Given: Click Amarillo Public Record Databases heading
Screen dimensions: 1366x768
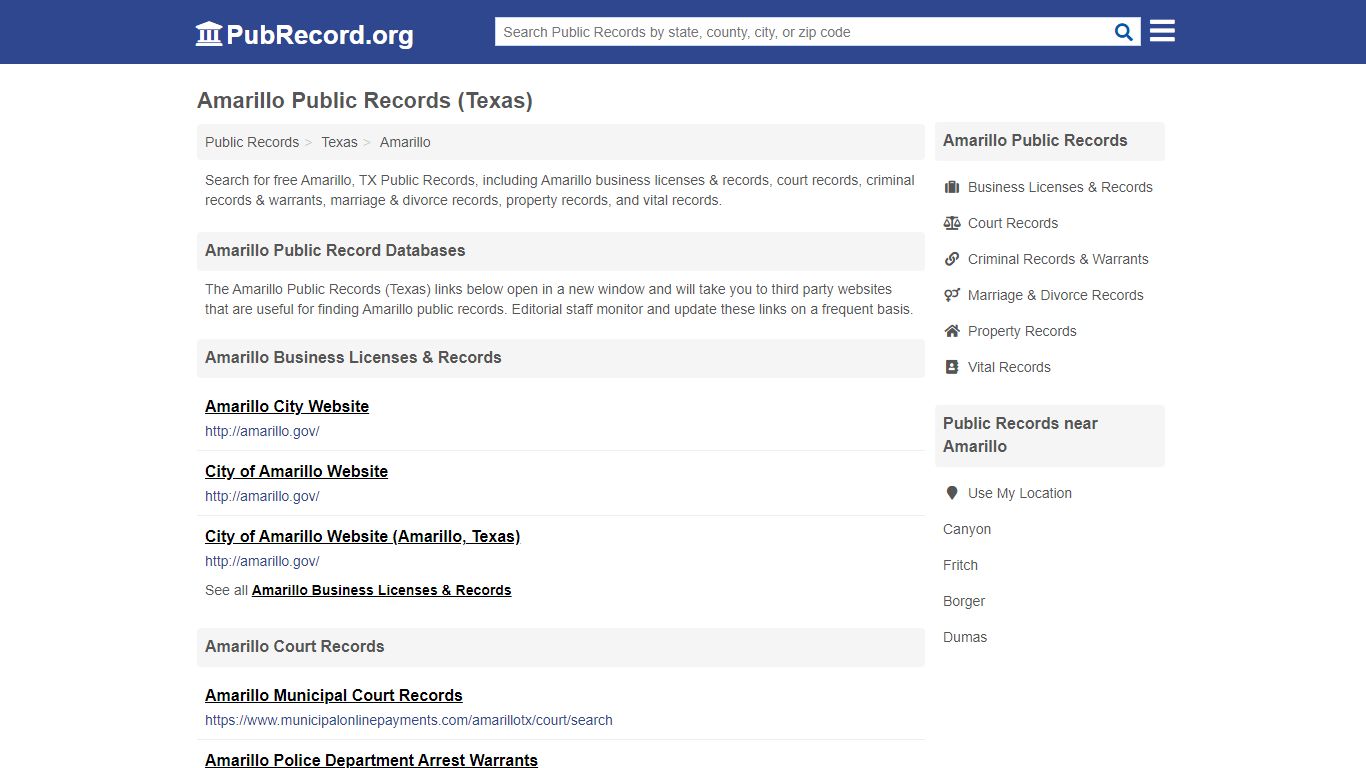Looking at the screenshot, I should click(335, 250).
